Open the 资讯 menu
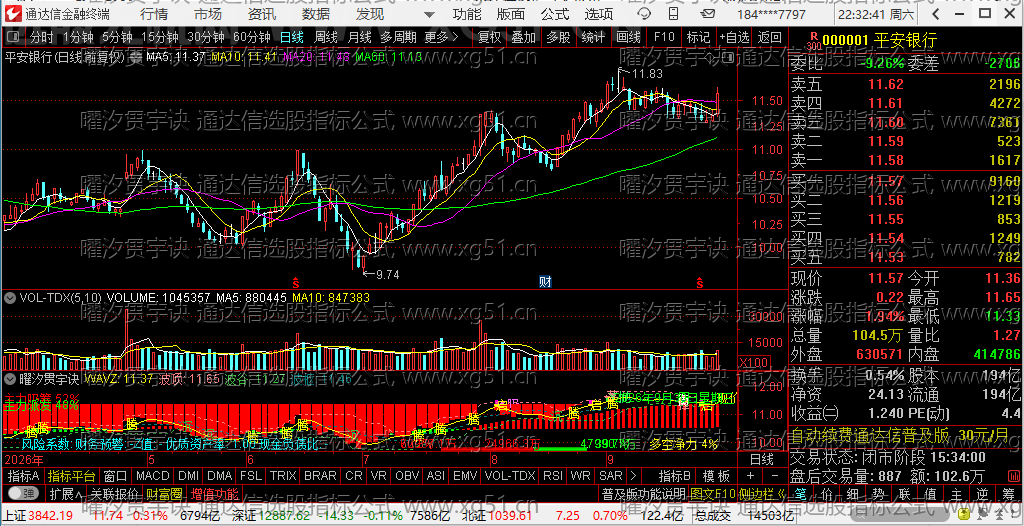The height and width of the screenshot is (526, 1024). pyautogui.click(x=262, y=14)
